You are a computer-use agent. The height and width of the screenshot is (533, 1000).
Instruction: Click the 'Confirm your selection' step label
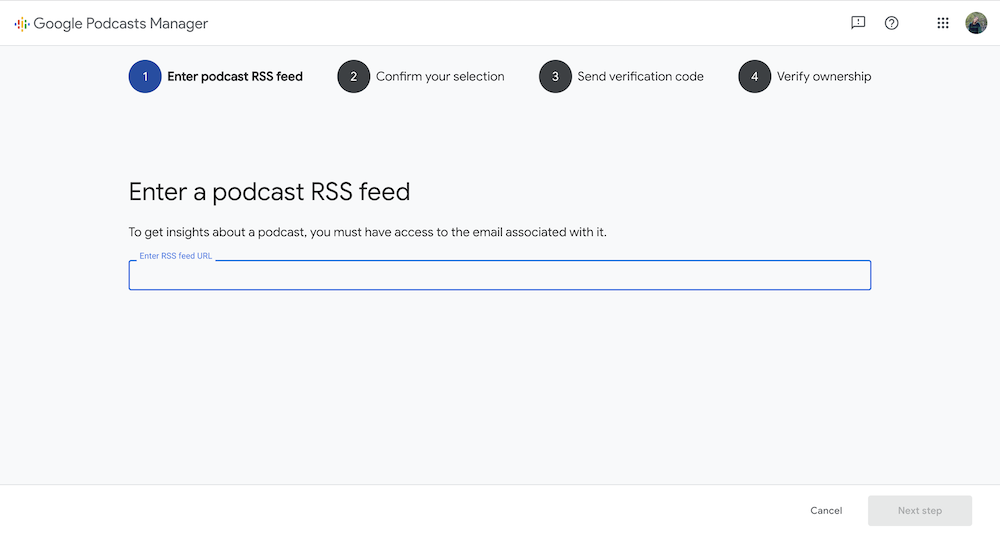(440, 77)
